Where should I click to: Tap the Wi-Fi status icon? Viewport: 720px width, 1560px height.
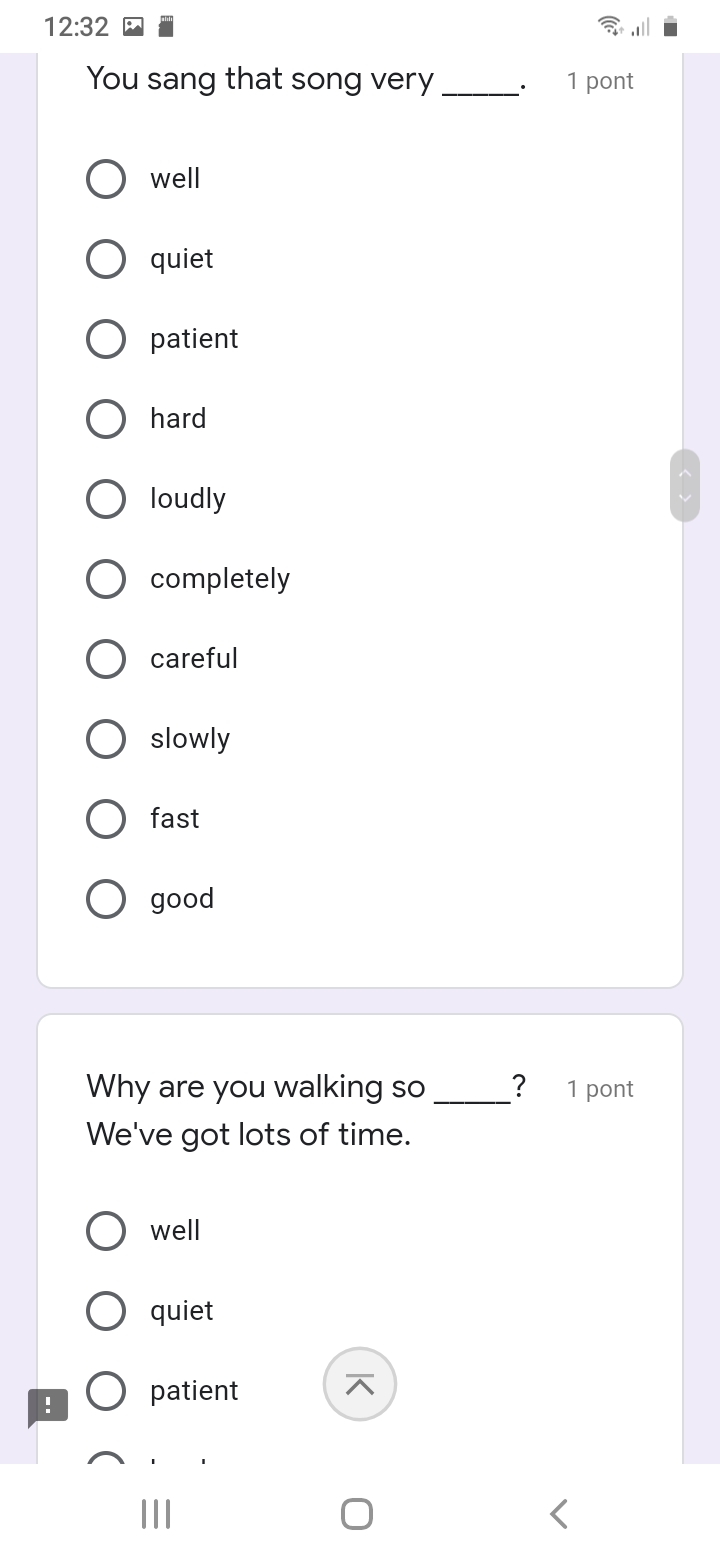(607, 27)
